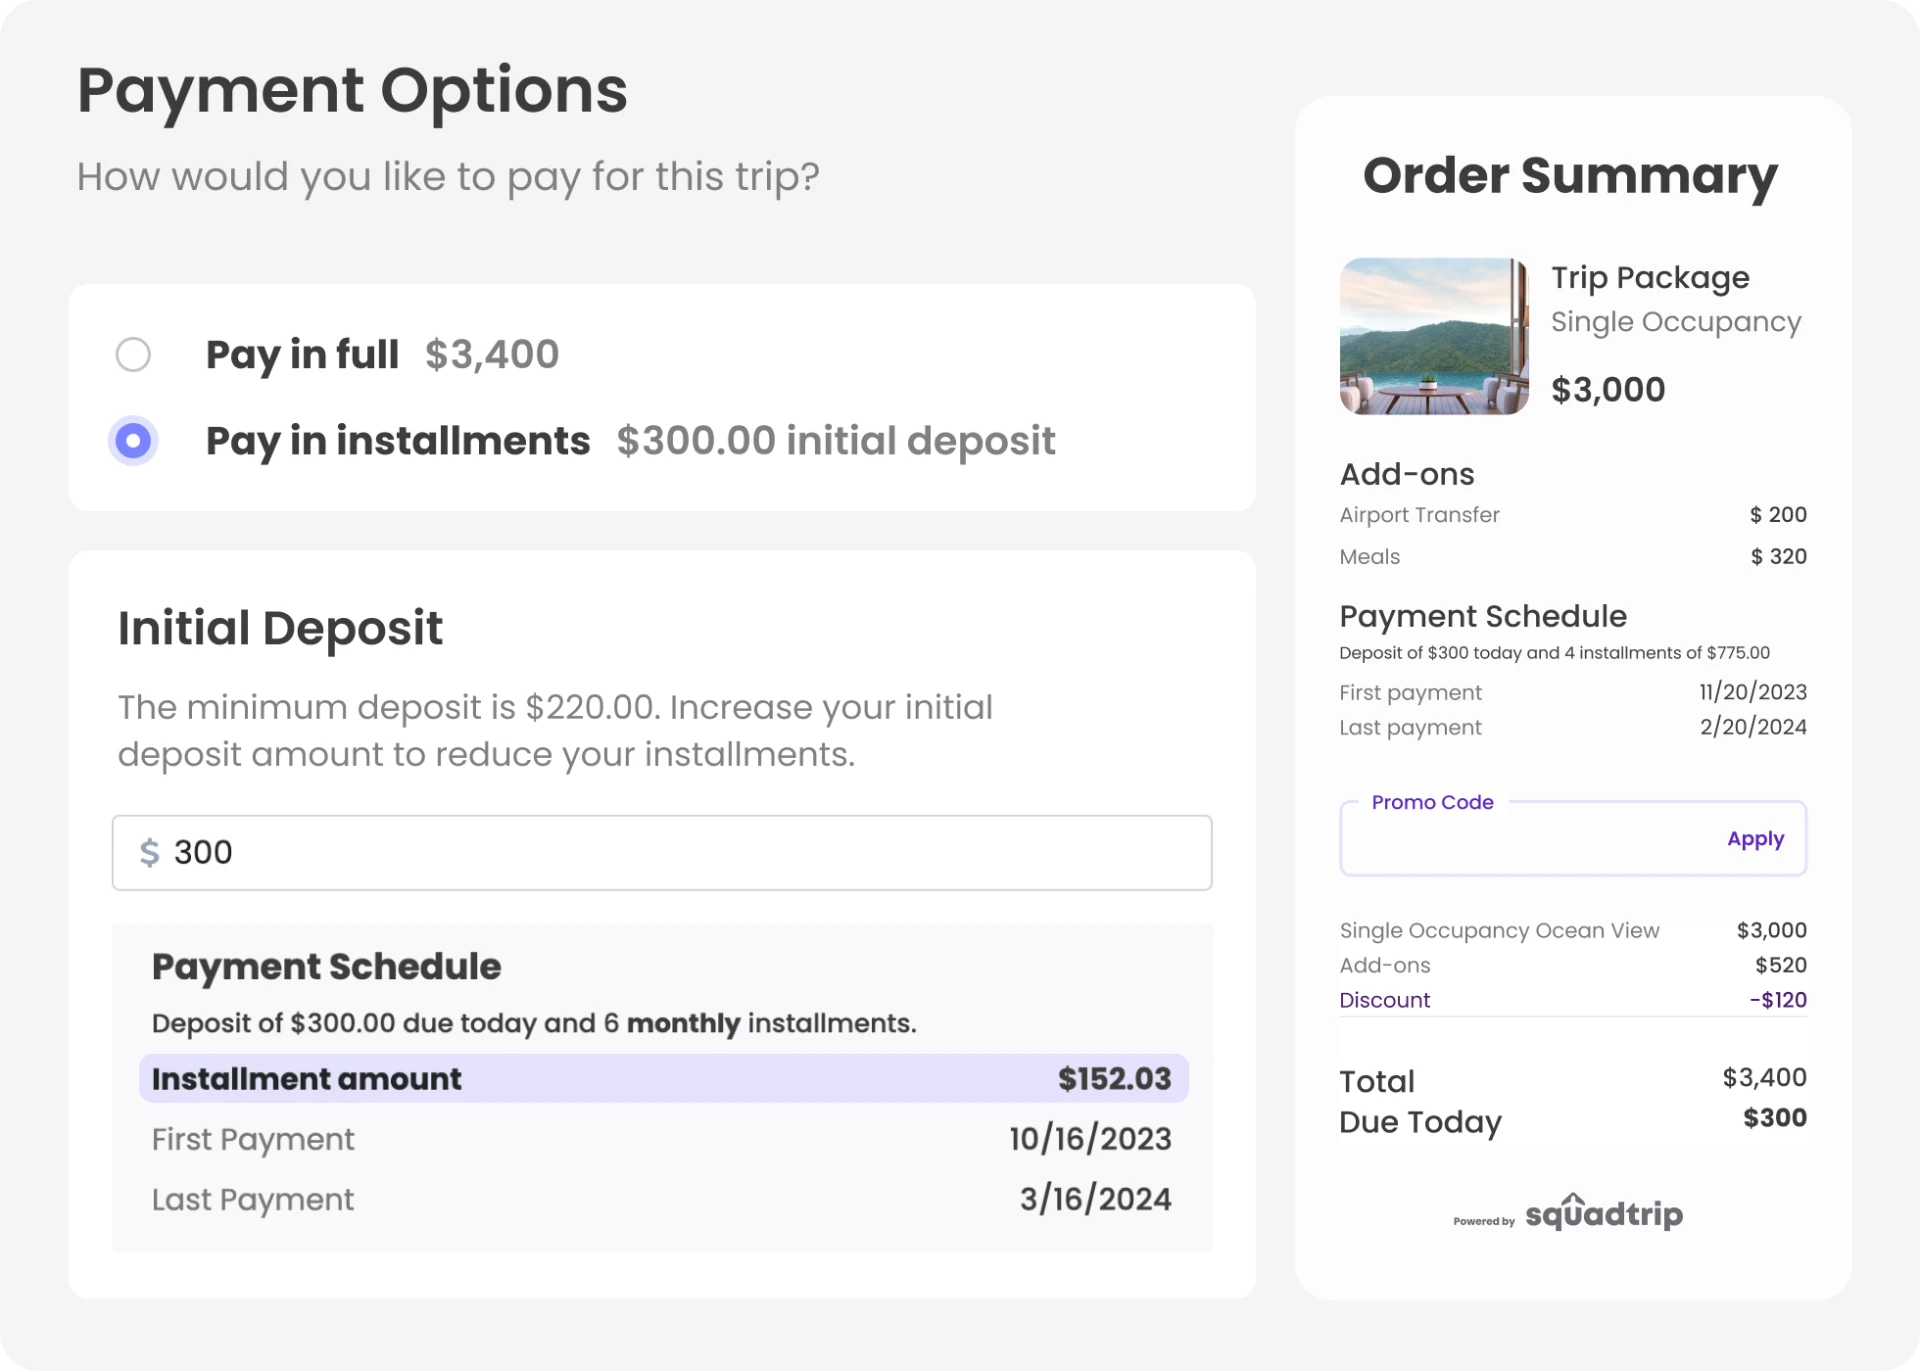Image resolution: width=1920 pixels, height=1371 pixels.
Task: Click the Last Payment date 3/16/2024
Action: [1094, 1199]
